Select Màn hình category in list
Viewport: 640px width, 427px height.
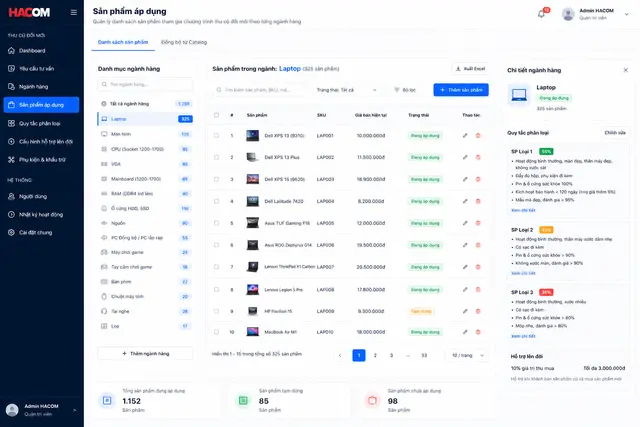coord(145,134)
